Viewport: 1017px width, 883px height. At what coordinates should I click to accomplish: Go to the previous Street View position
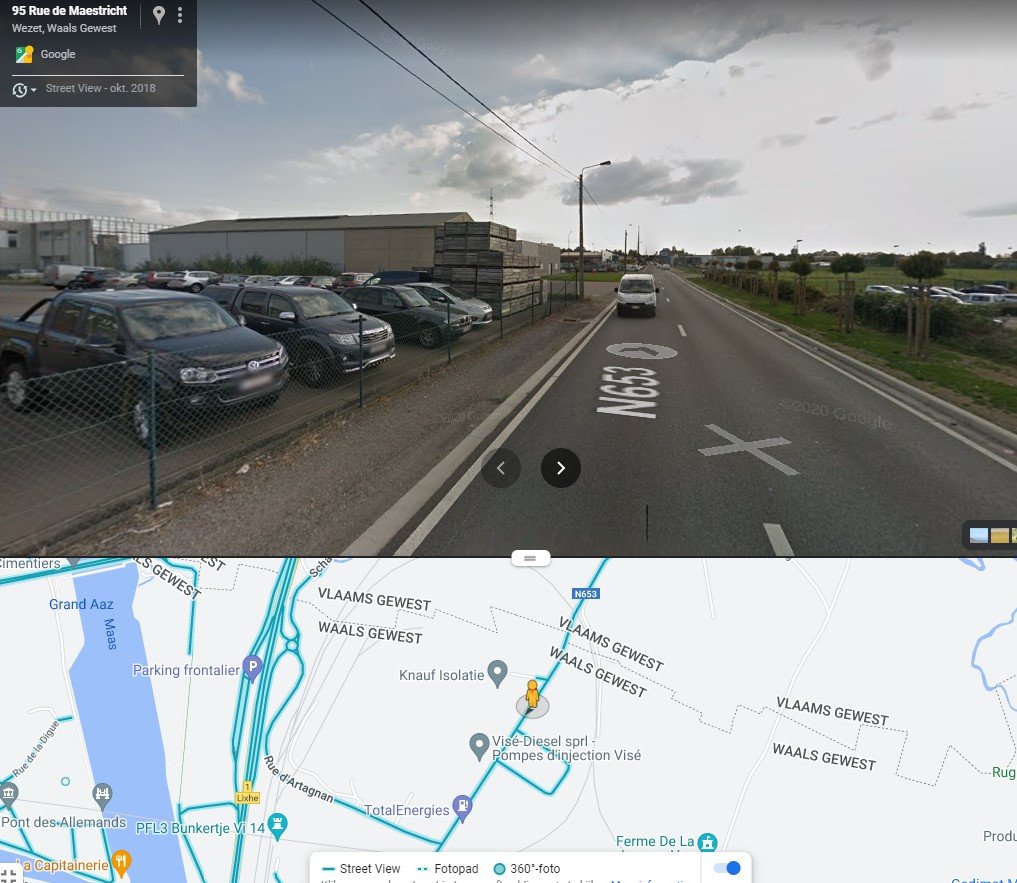coord(501,468)
